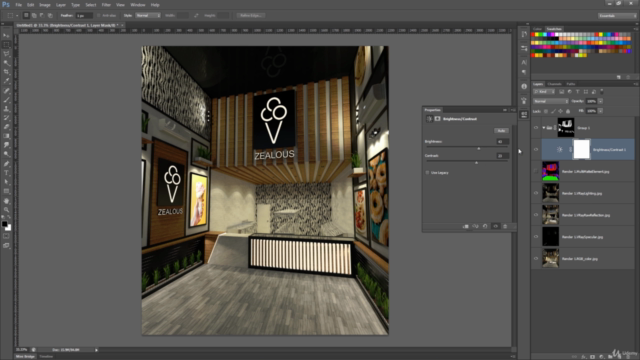Click the Refine Edge button
The image size is (640, 360).
251,16
